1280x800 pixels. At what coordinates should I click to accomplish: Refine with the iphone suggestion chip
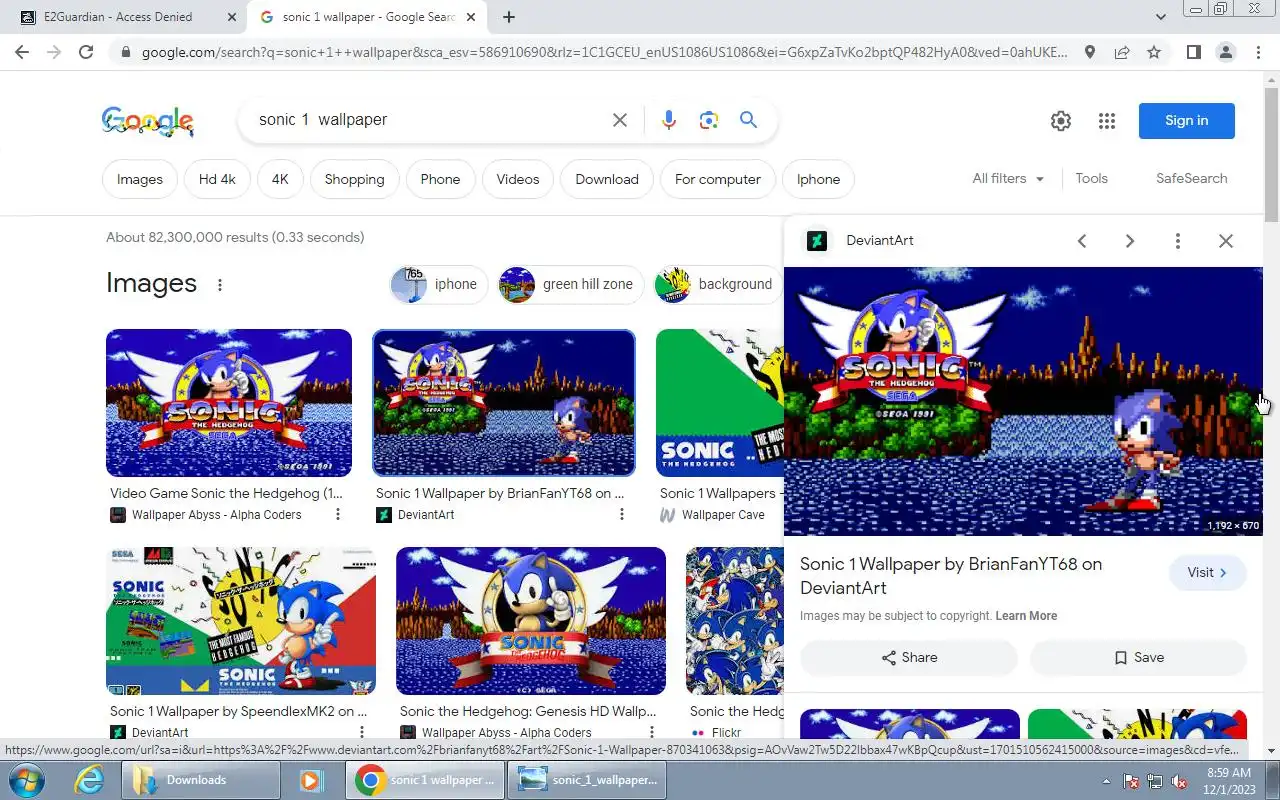[439, 284]
